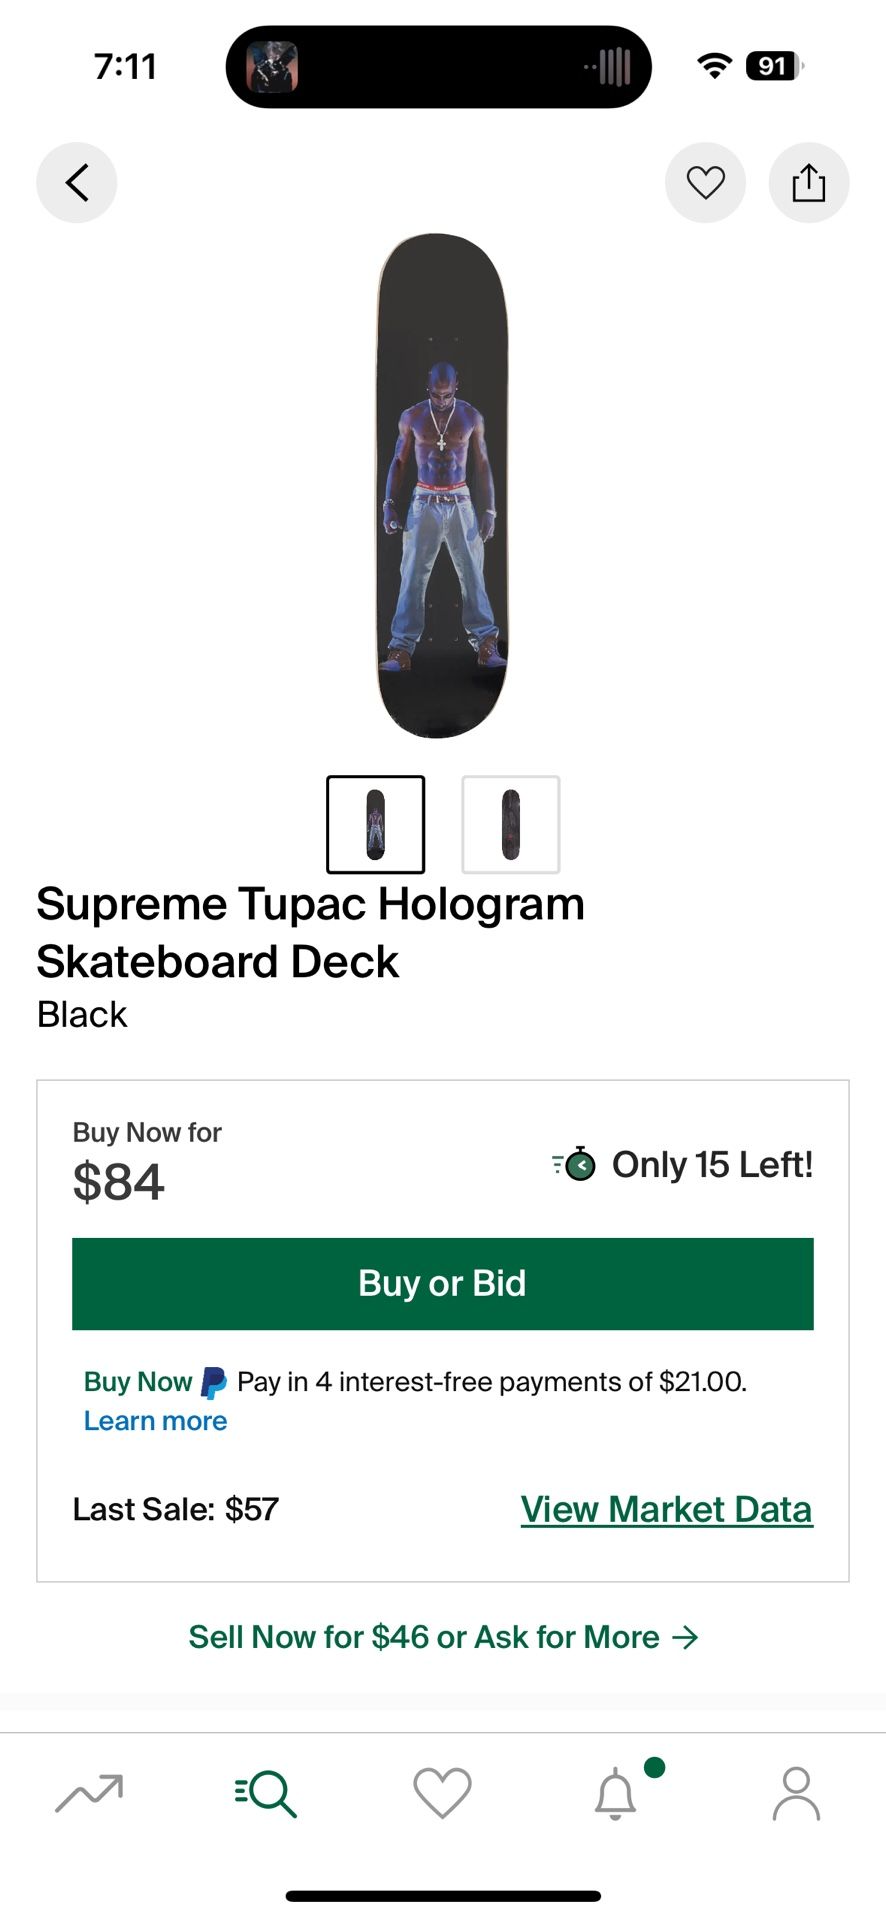Tap the stopwatch icon beside Only 15 Left
The width and height of the screenshot is (886, 1920).
coord(577,1164)
